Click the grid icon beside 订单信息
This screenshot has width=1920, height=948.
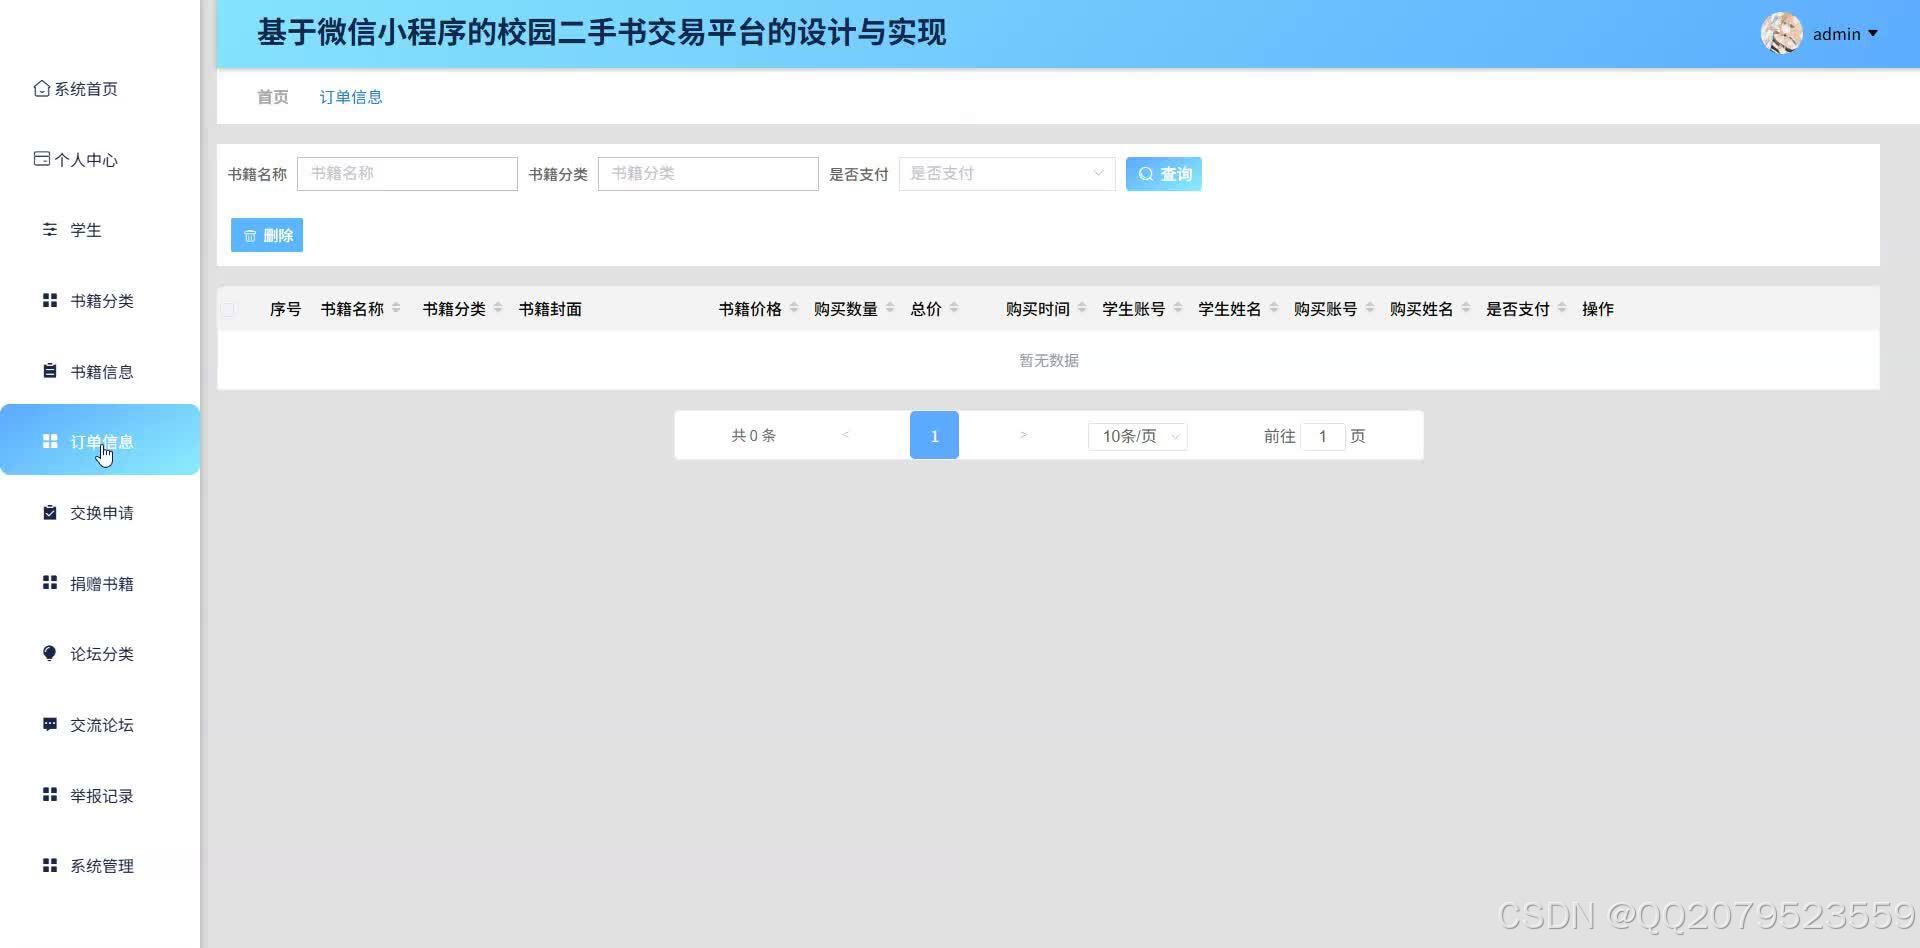click(x=50, y=441)
